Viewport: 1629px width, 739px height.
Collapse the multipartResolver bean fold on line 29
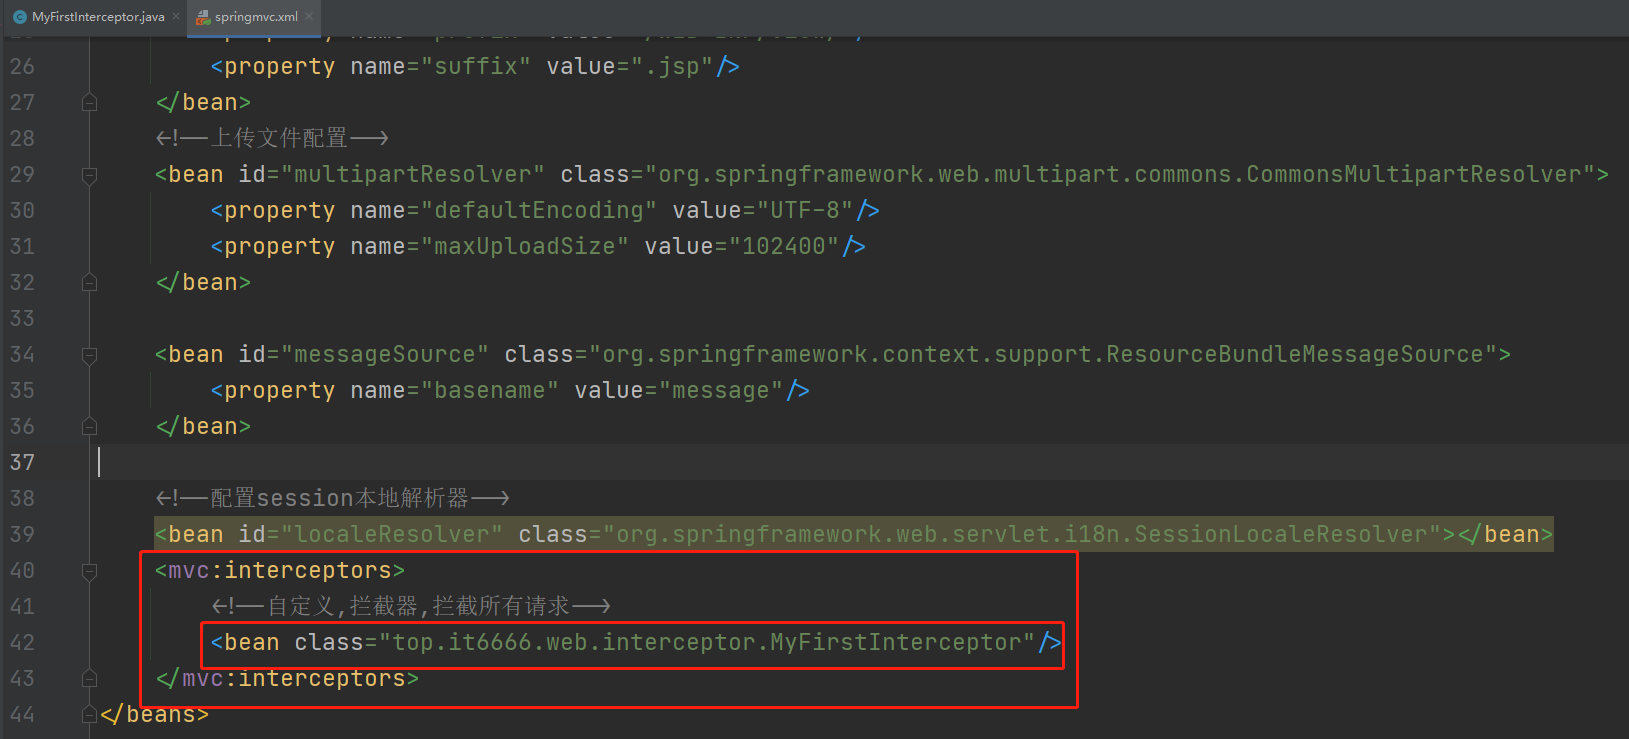coord(89,175)
